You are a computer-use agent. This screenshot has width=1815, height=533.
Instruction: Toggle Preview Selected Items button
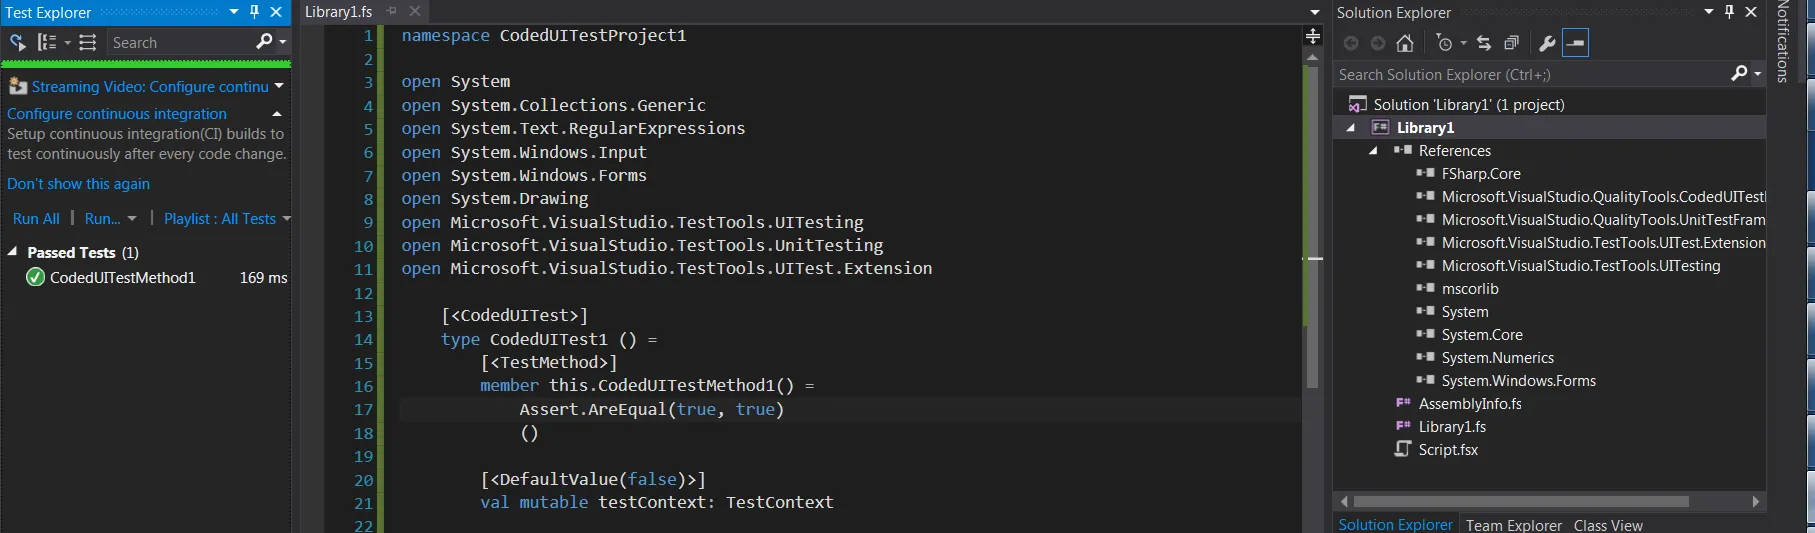point(1575,43)
